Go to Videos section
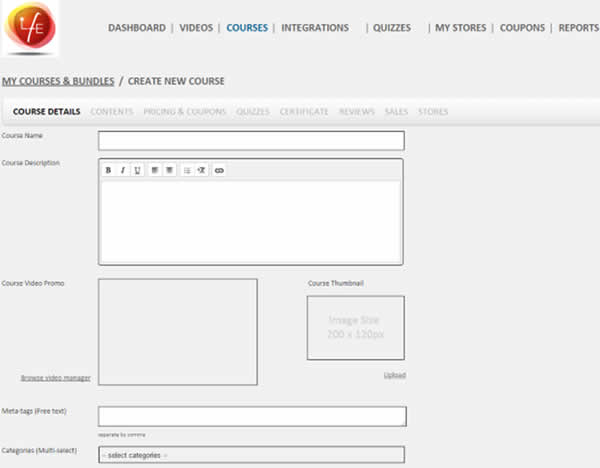 pyautogui.click(x=196, y=28)
